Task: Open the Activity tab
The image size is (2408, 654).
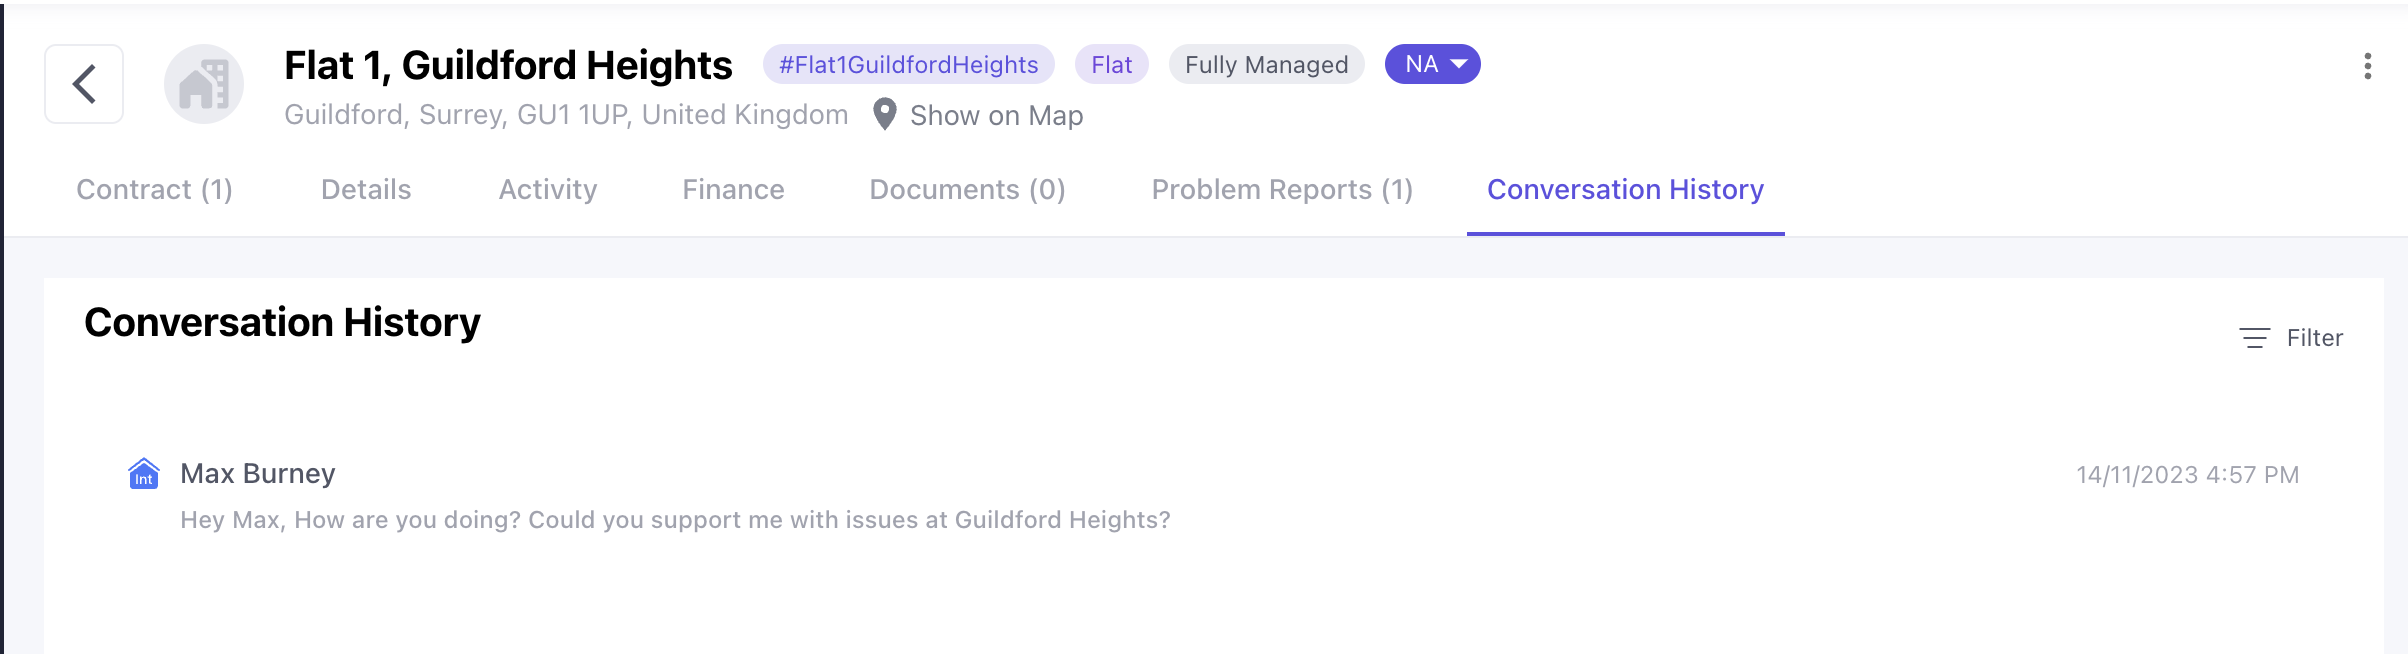Action: 548,189
